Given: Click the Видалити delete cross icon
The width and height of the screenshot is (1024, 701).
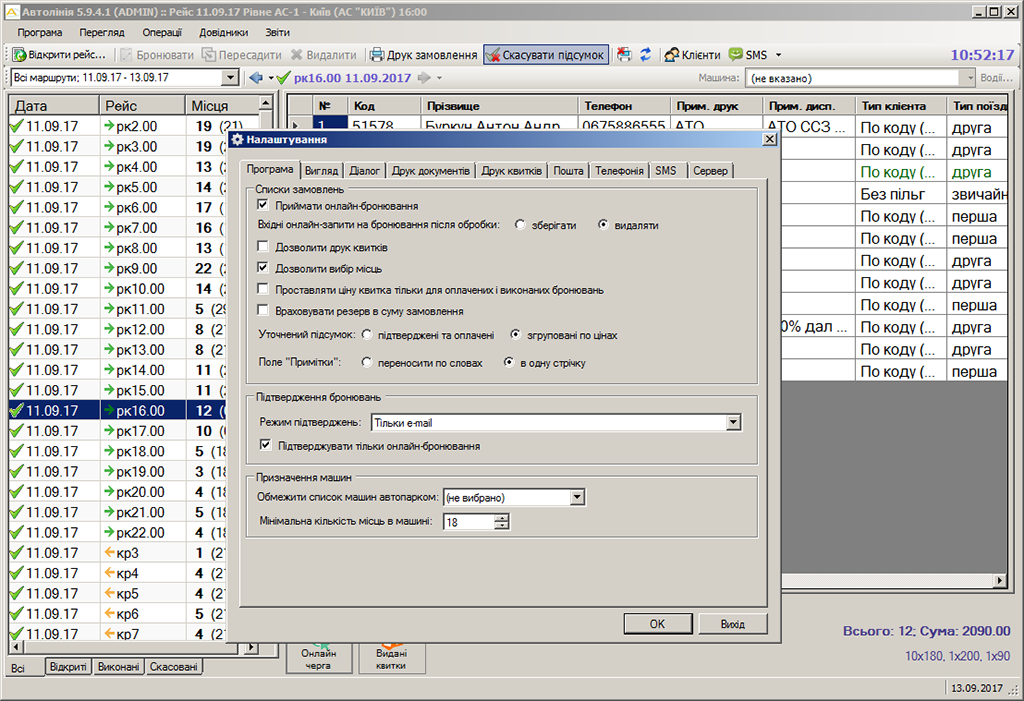Looking at the screenshot, I should click(x=297, y=55).
